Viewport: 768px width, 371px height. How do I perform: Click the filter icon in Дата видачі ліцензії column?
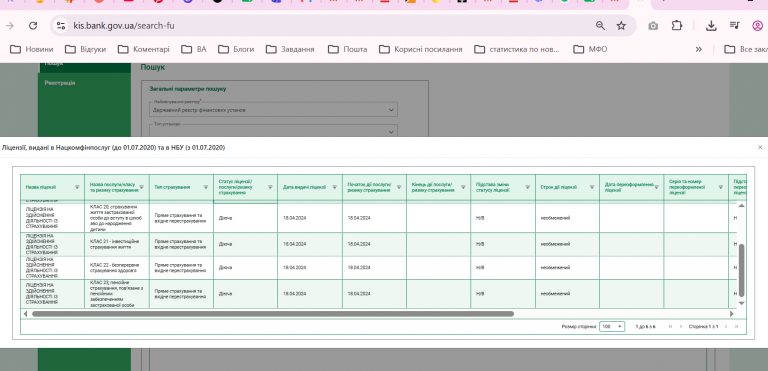click(x=335, y=187)
